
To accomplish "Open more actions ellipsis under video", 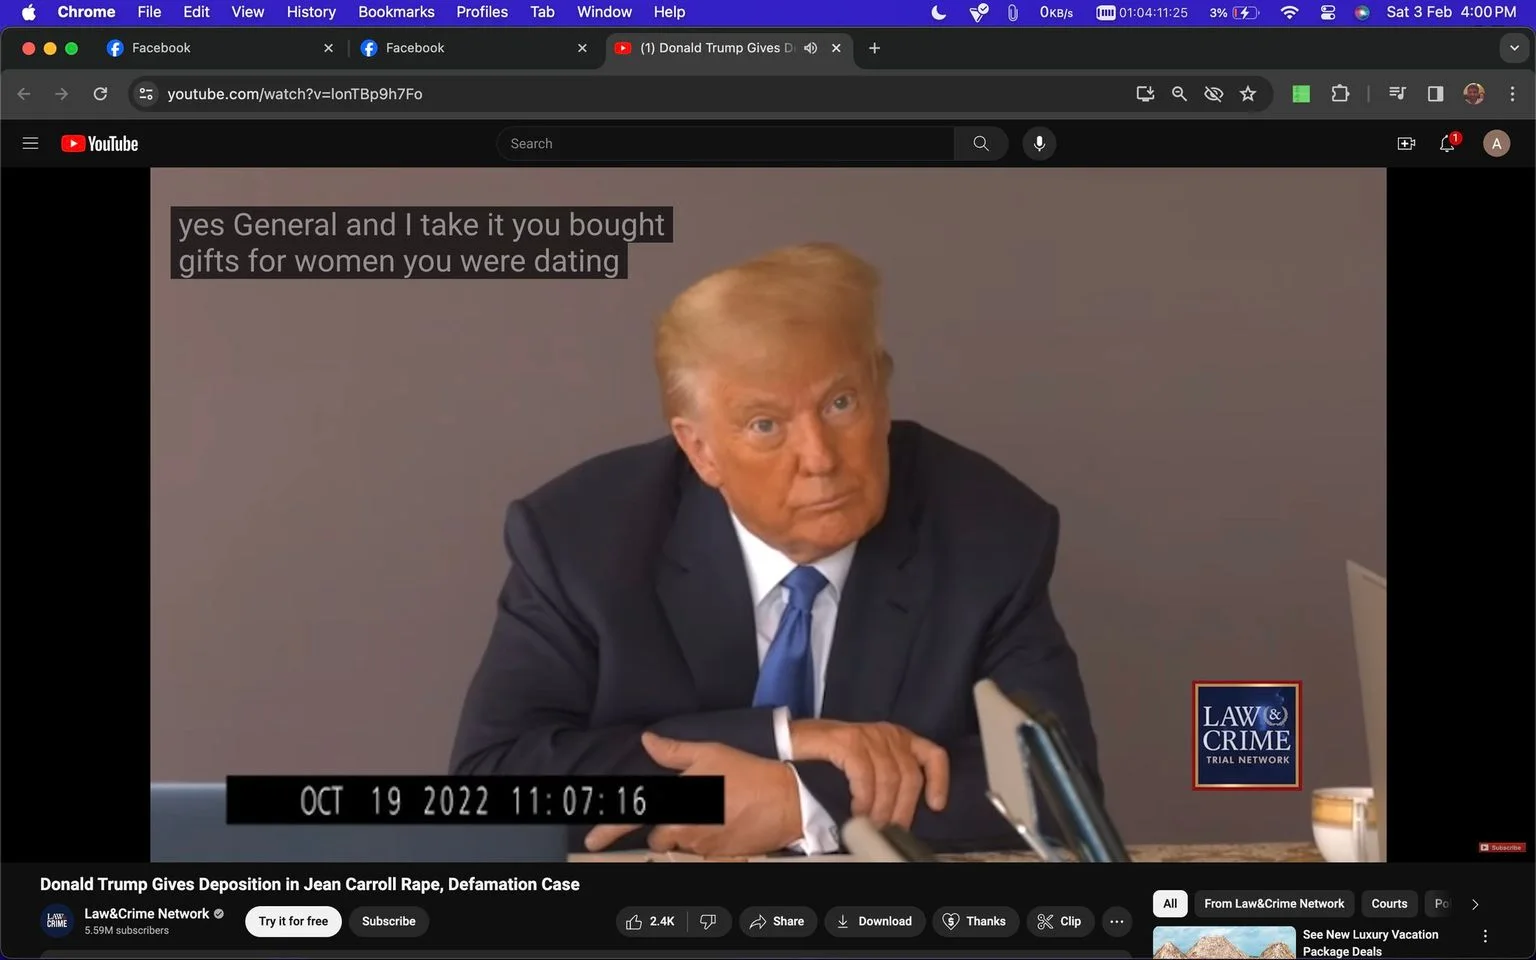I will coord(1117,921).
